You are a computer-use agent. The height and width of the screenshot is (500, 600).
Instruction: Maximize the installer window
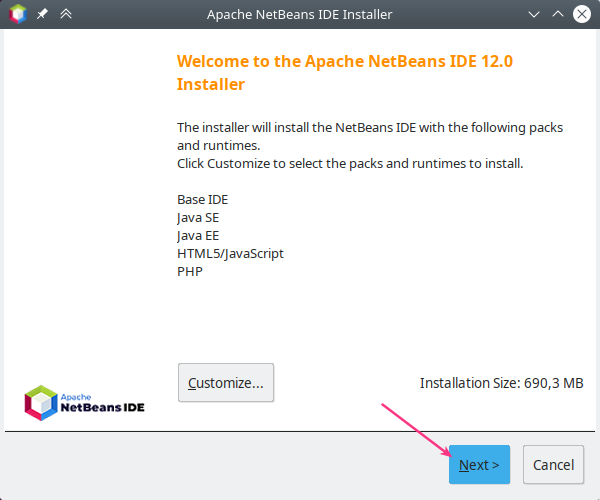(558, 14)
